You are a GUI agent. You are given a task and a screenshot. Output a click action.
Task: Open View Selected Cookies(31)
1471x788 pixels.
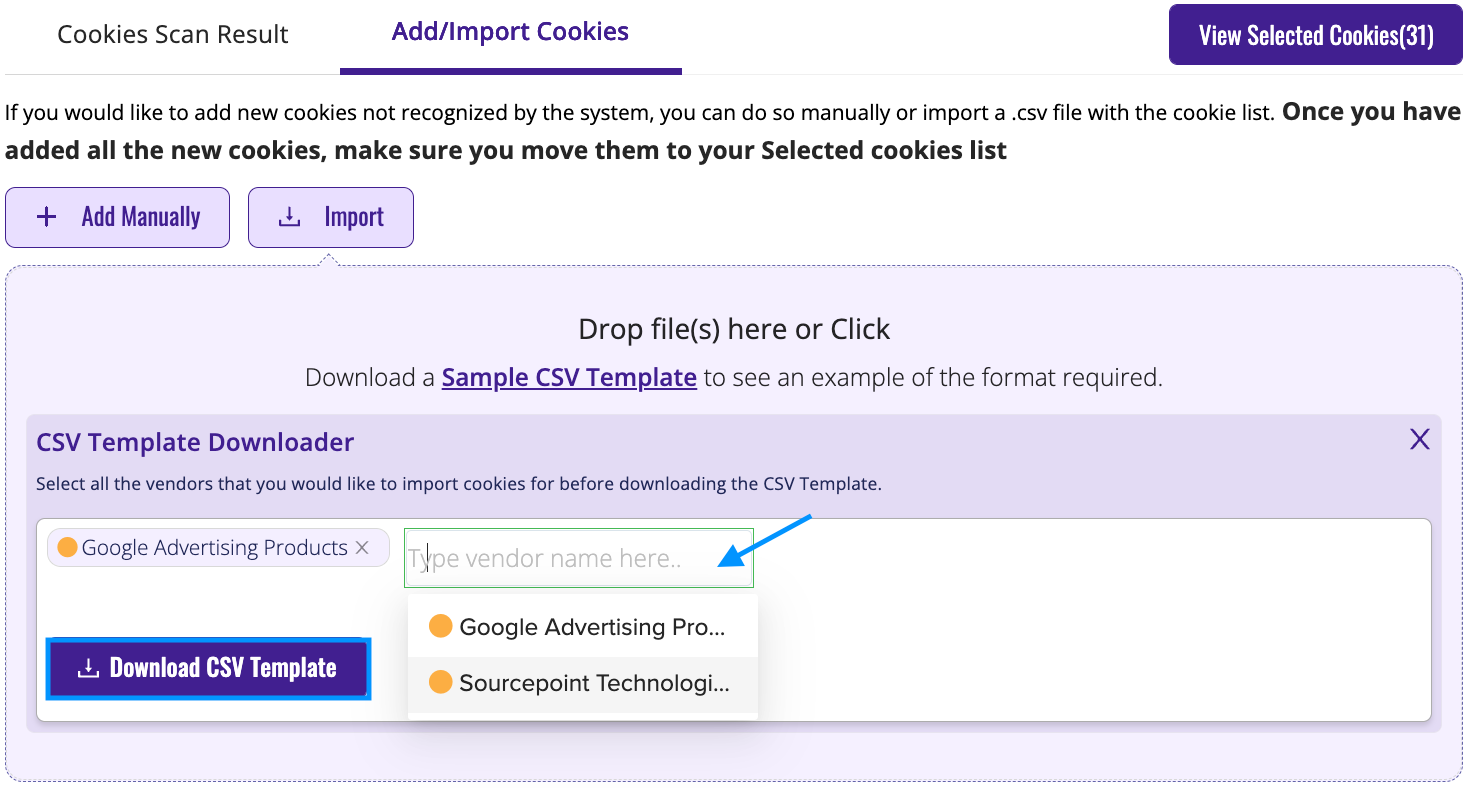(x=1316, y=35)
